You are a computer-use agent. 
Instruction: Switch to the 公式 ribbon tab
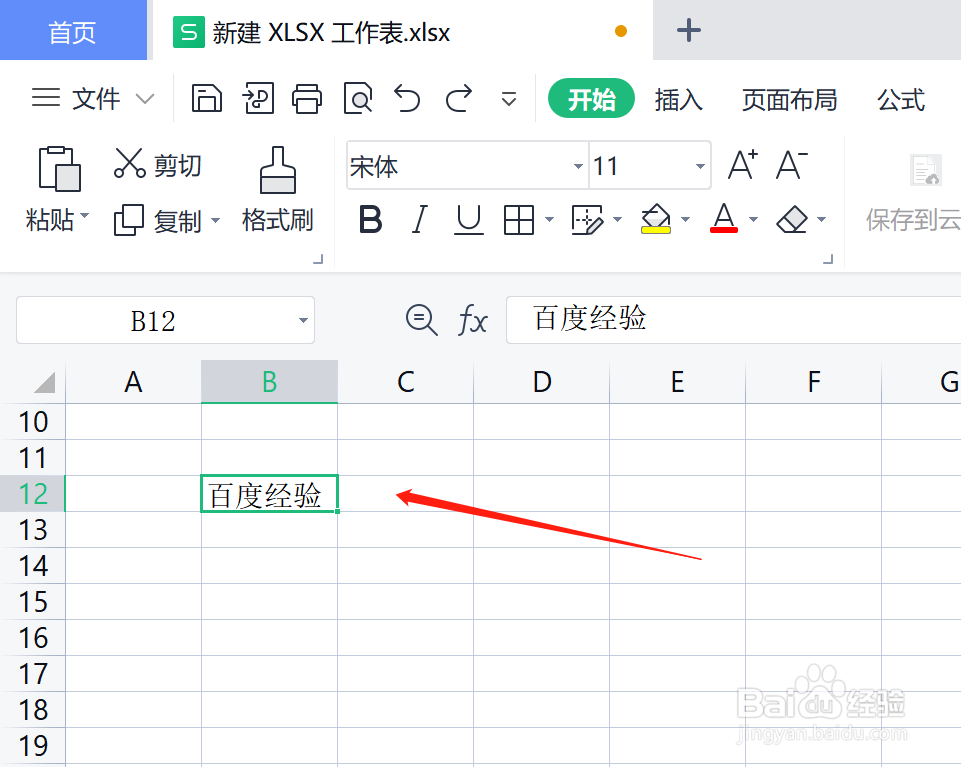click(900, 99)
